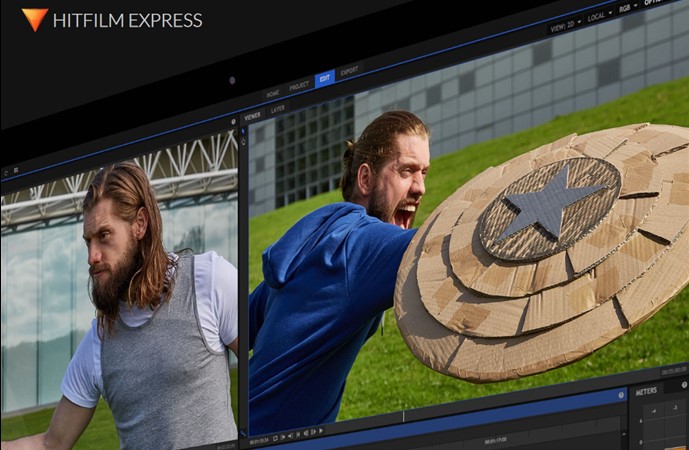This screenshot has height=450, width=689.
Task: Click the orange HitFilm triangle logo
Action: 34,19
